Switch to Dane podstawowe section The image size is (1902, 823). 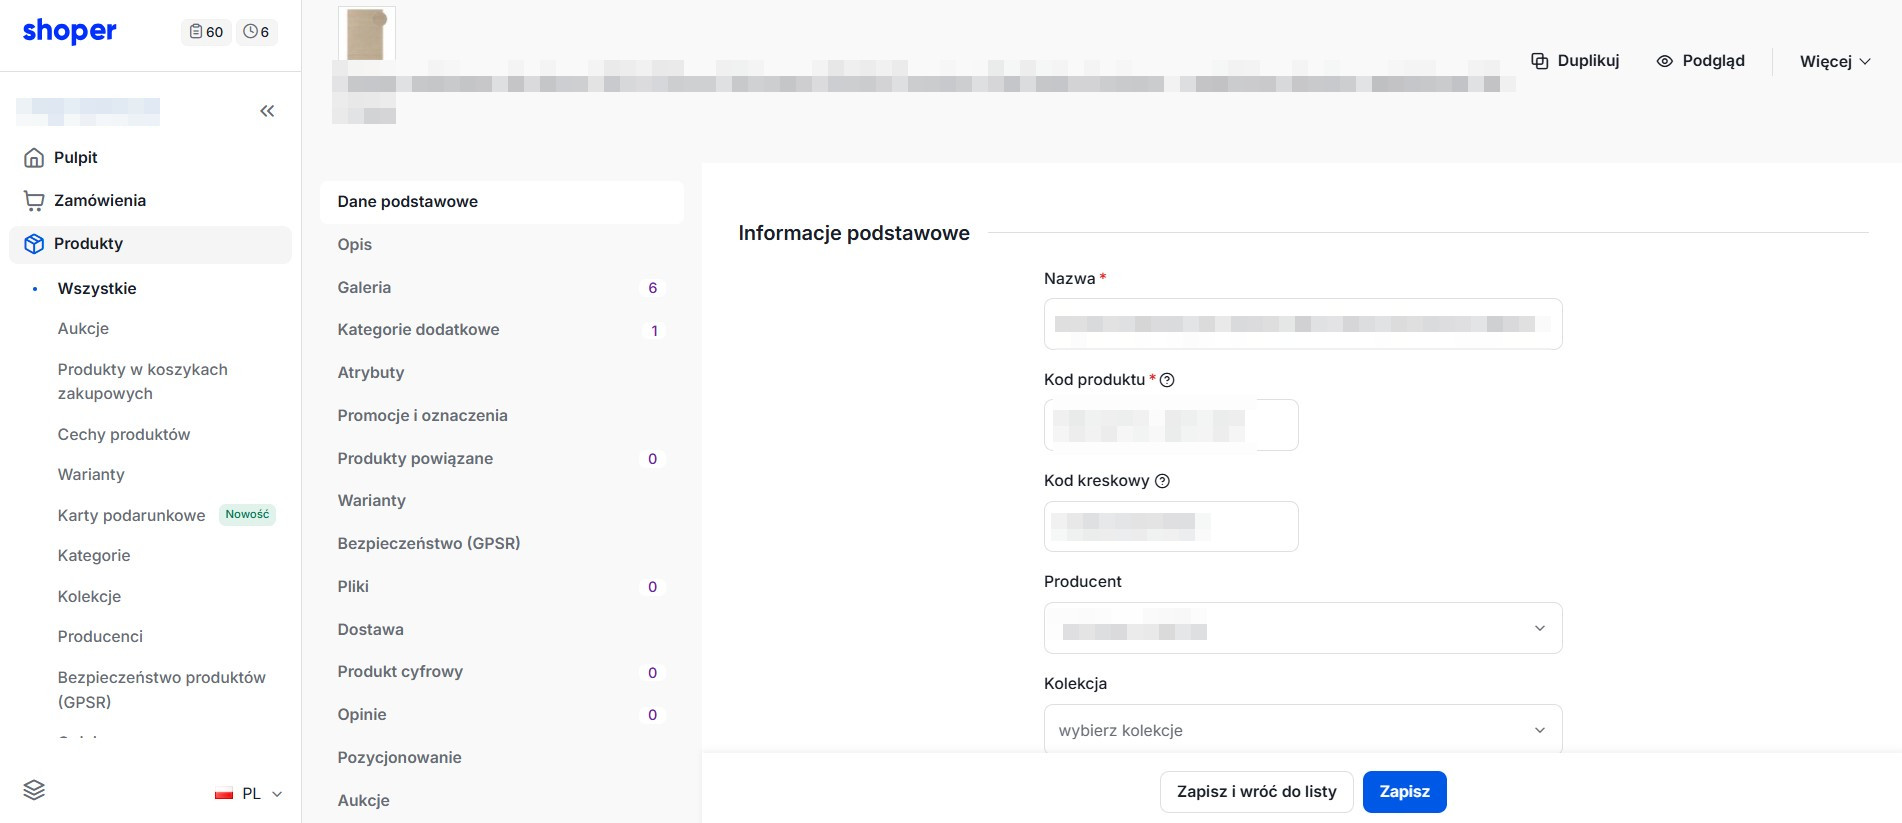502,202
